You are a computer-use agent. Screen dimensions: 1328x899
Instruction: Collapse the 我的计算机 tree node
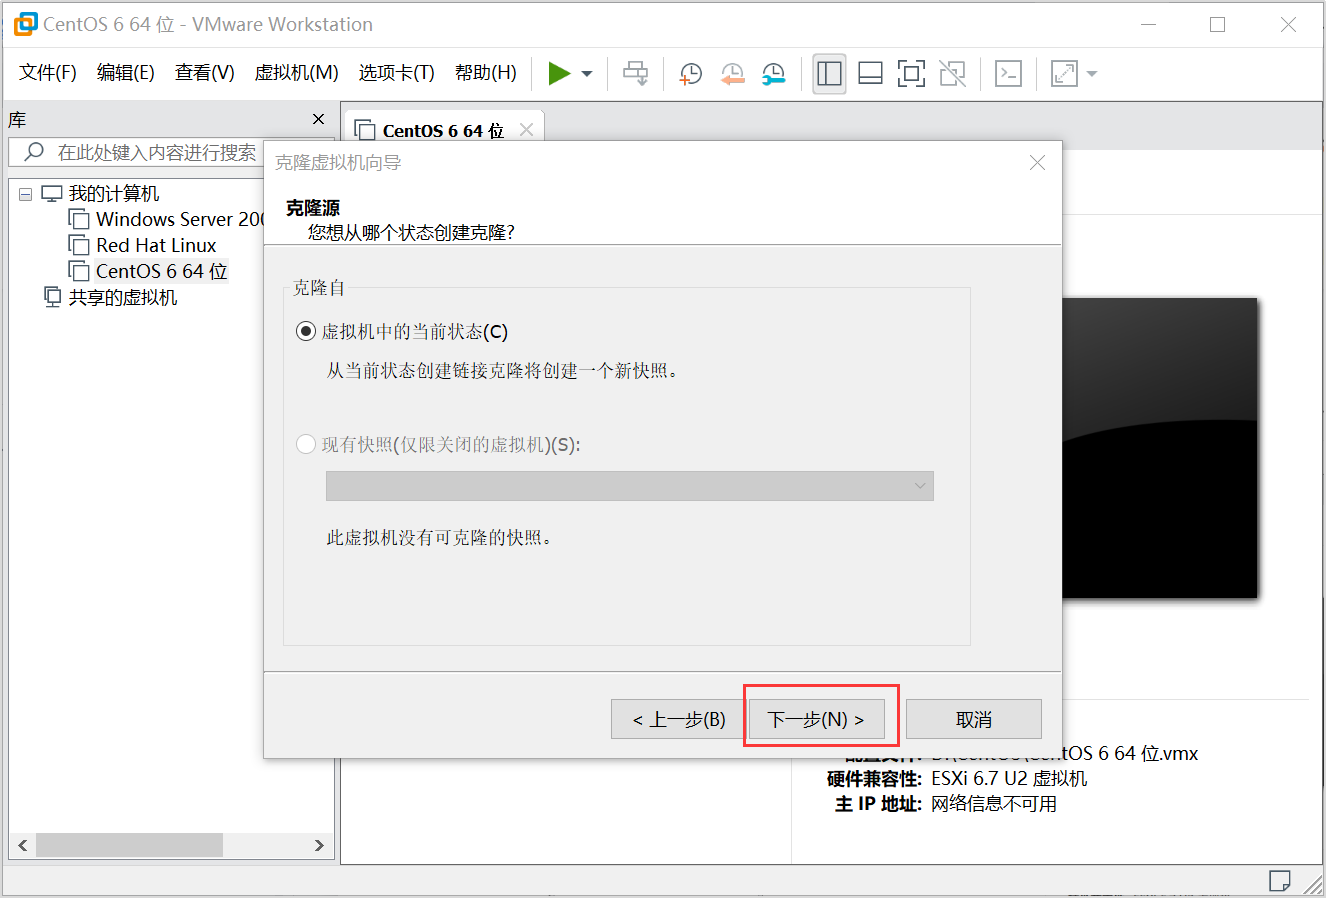pos(26,194)
